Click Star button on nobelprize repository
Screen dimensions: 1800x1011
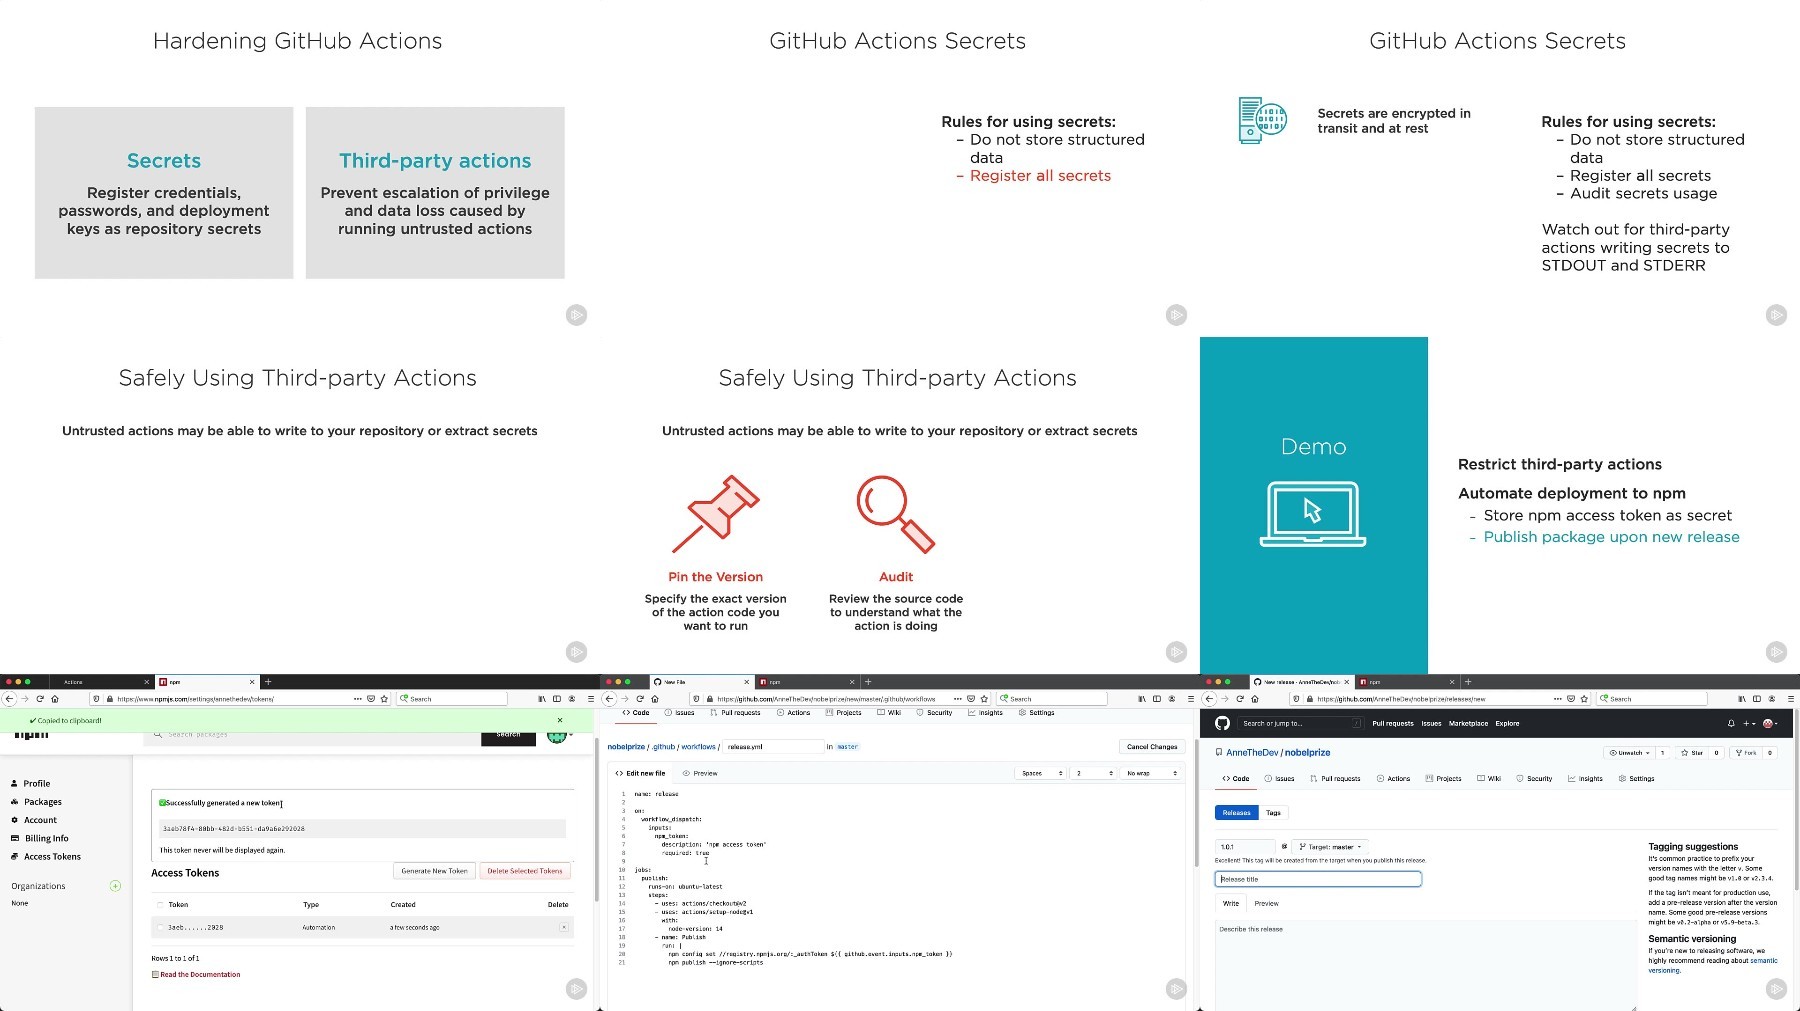[1693, 753]
